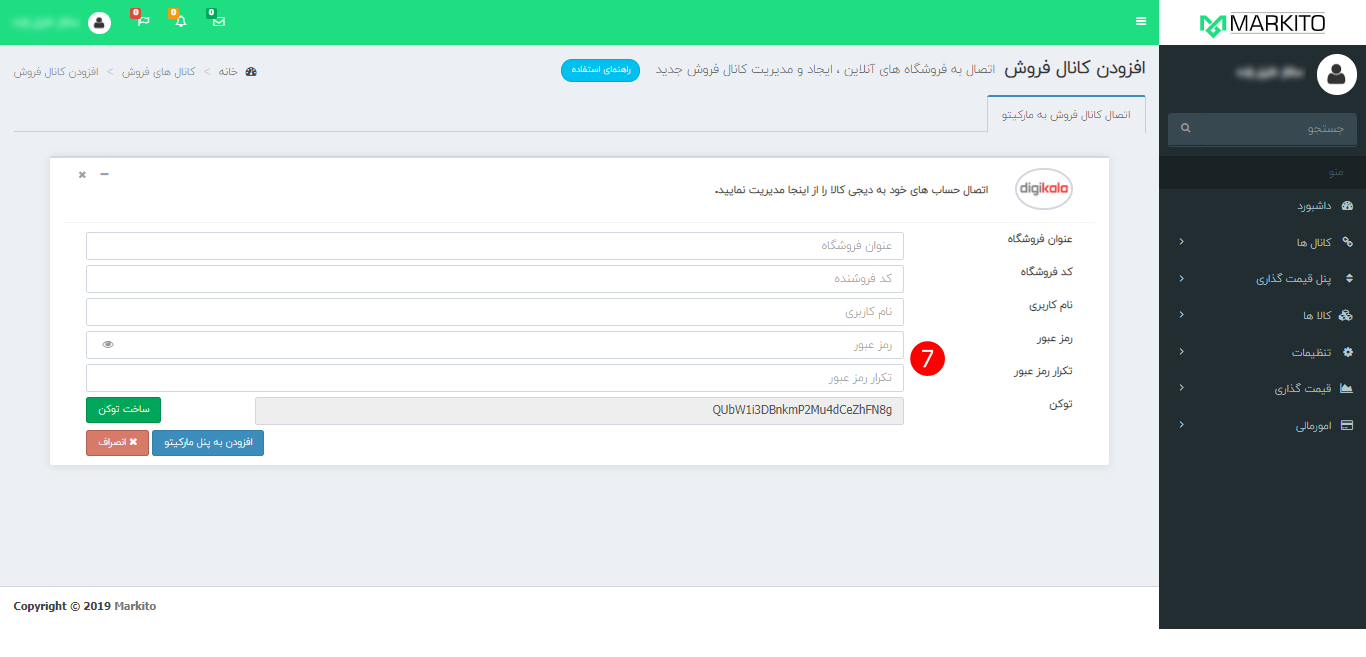Open کانال ها sidebar menu

[1262, 242]
